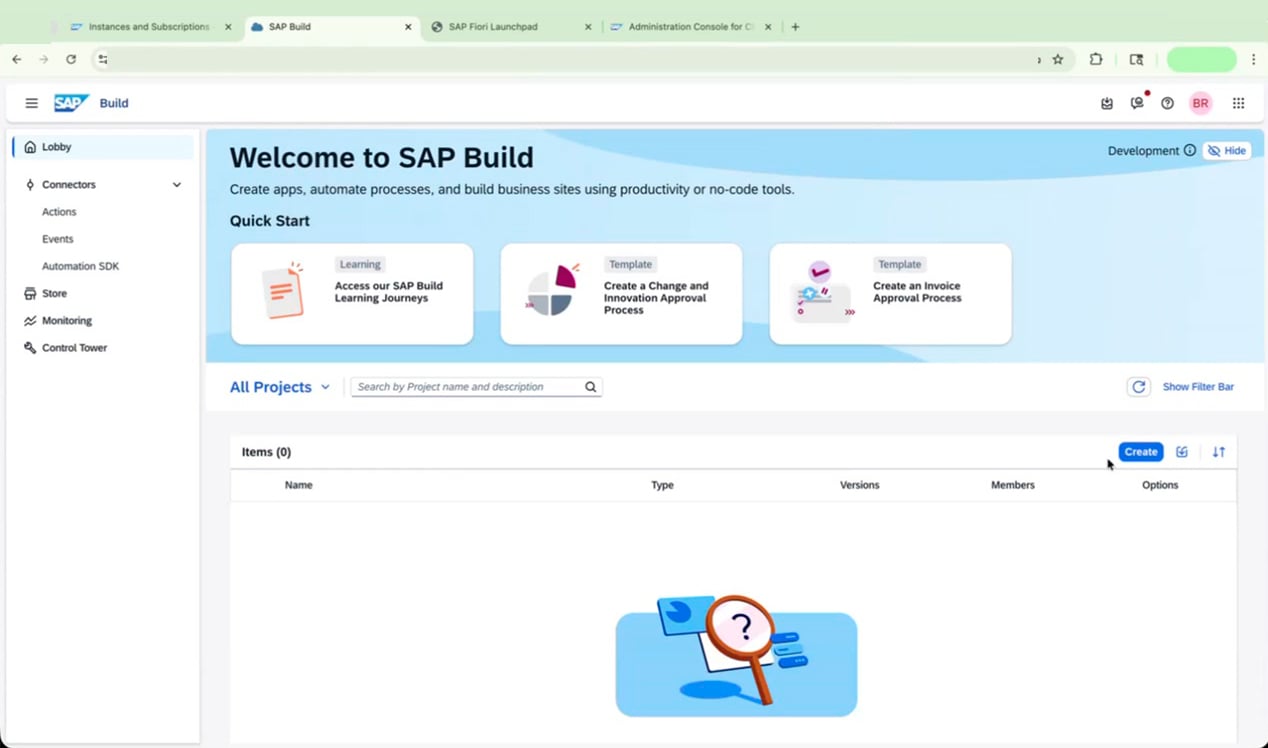Open Store in the sidebar
The image size is (1268, 748).
54,294
